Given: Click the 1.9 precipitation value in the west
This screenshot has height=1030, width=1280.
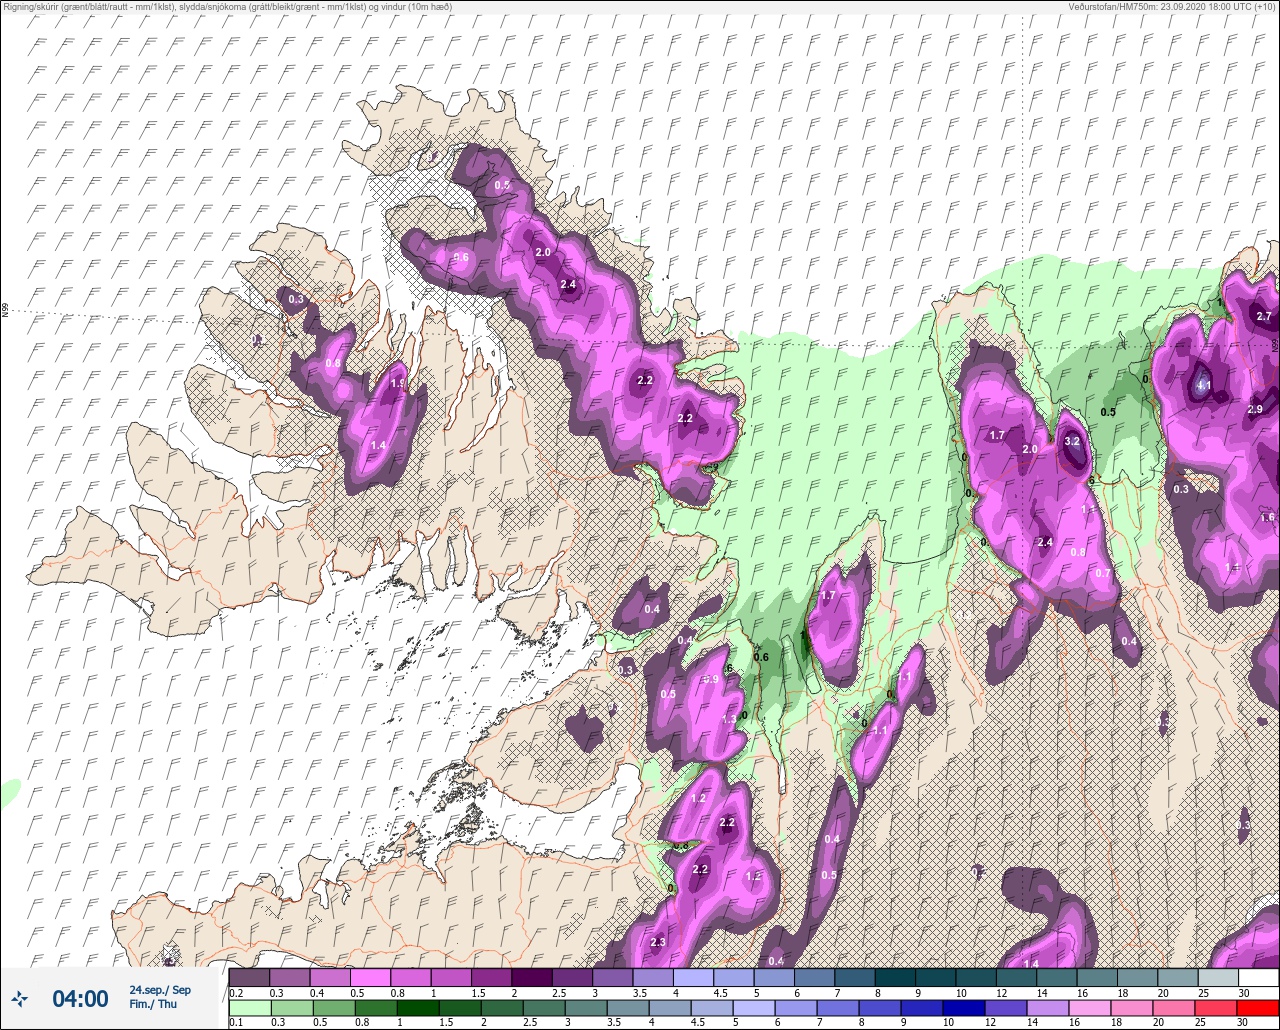Looking at the screenshot, I should (397, 383).
